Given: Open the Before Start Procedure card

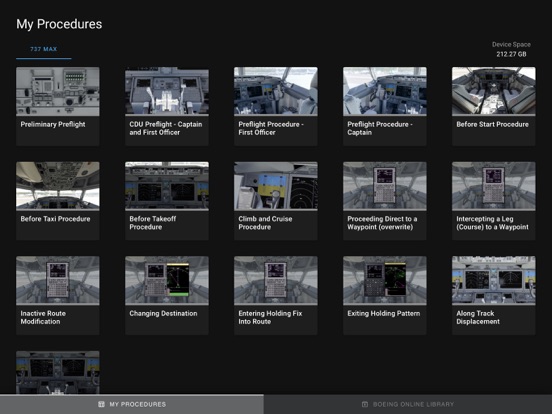Looking at the screenshot, I should click(494, 106).
